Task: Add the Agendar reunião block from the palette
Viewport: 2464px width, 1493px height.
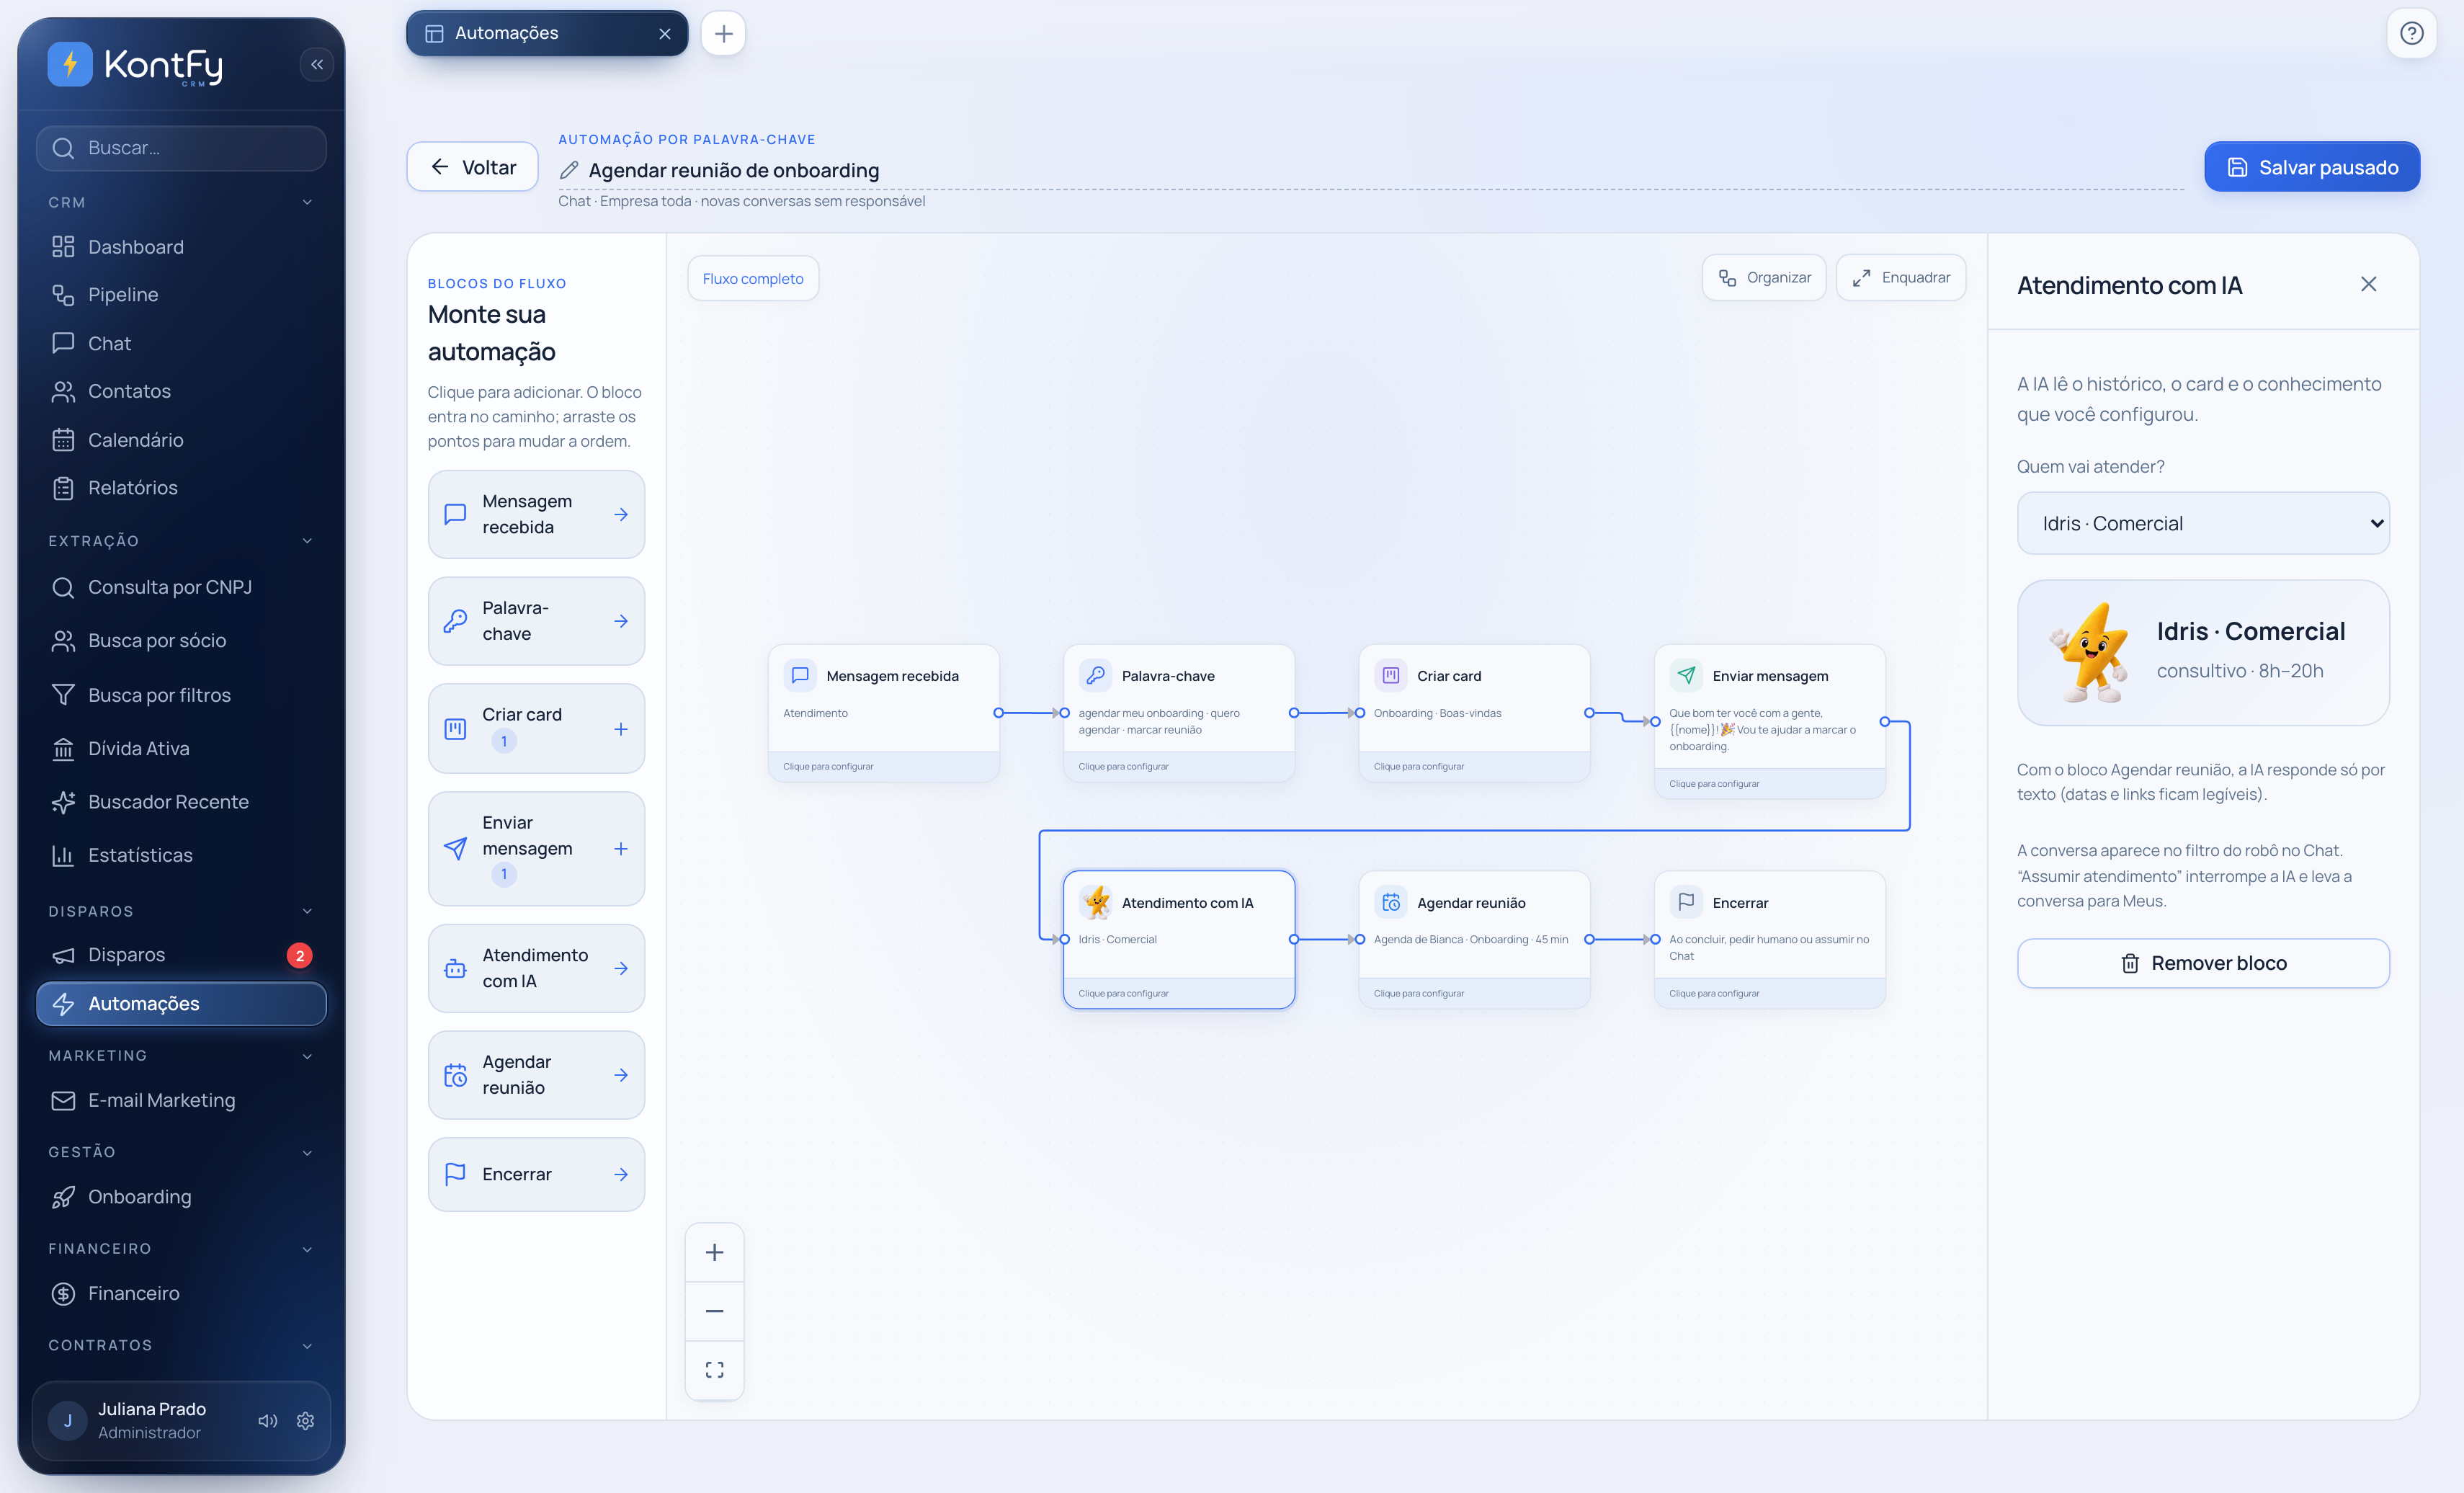Action: pos(536,1075)
